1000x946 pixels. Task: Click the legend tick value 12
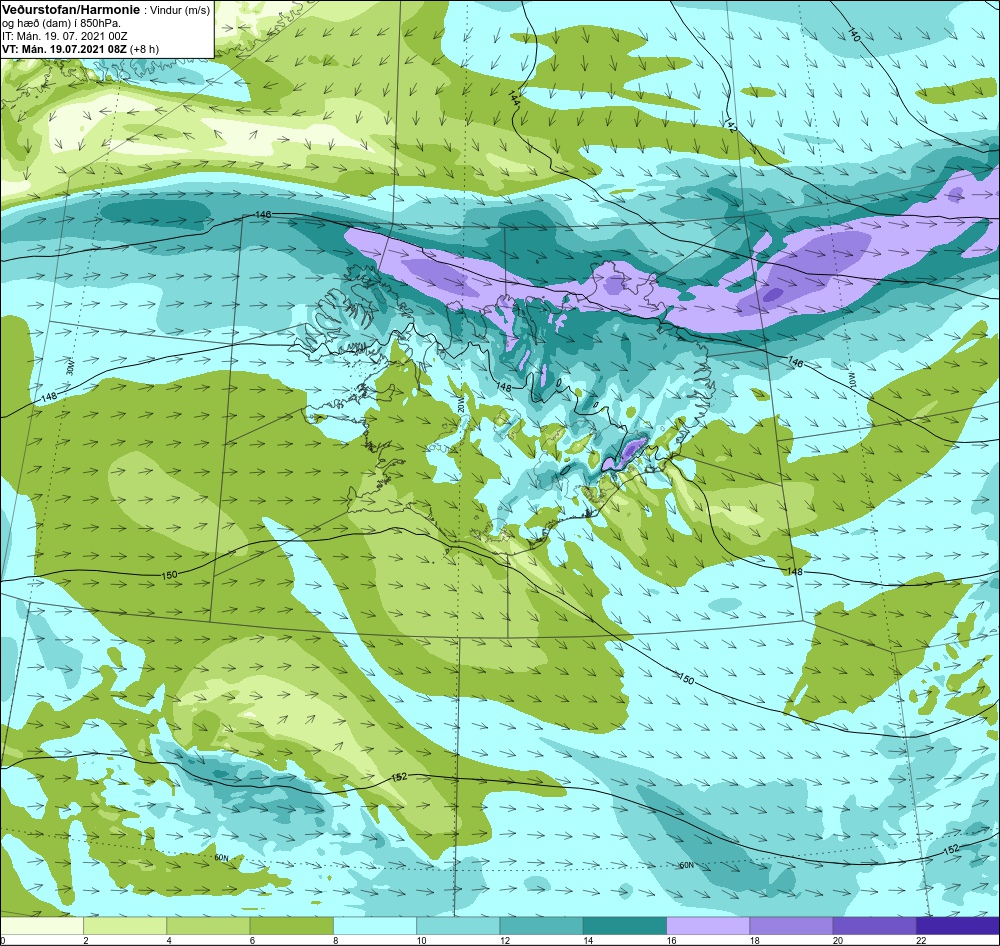(x=504, y=940)
